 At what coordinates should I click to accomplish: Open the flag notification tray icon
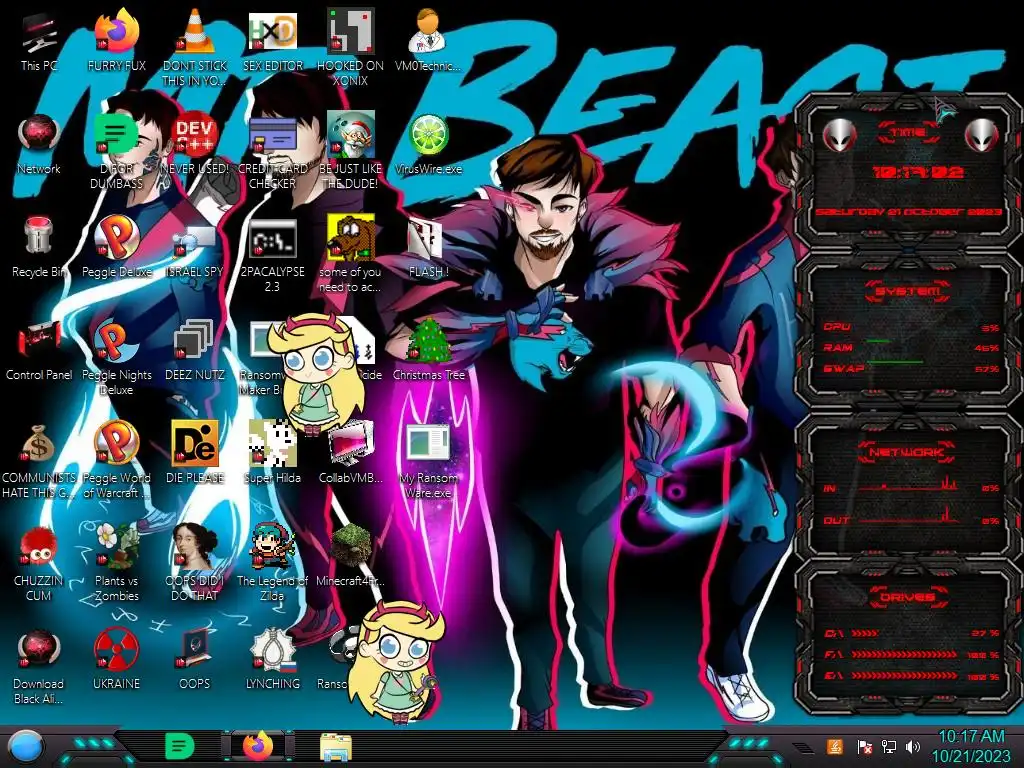(x=865, y=747)
